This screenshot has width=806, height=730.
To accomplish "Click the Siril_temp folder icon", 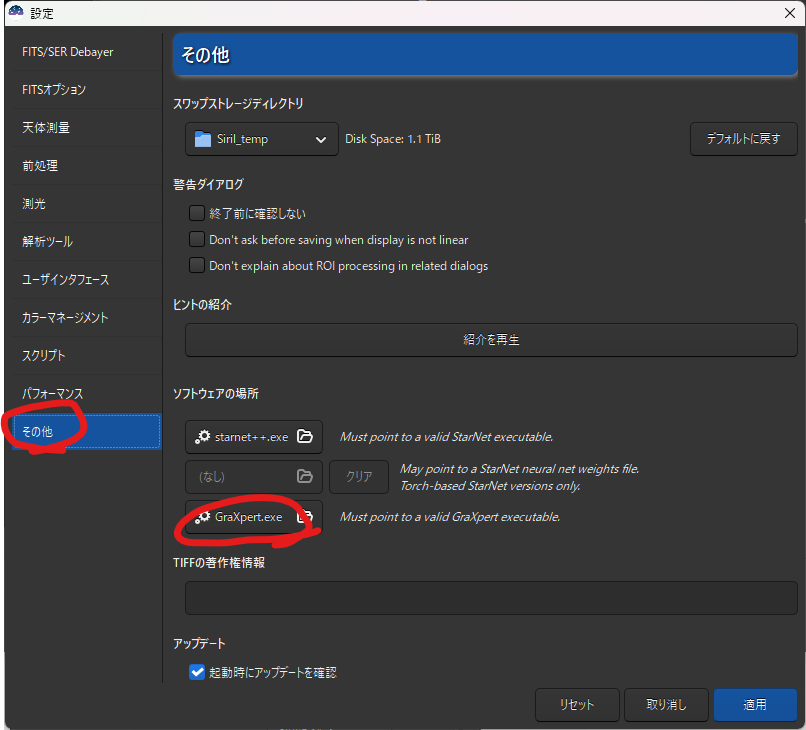I will coord(204,139).
